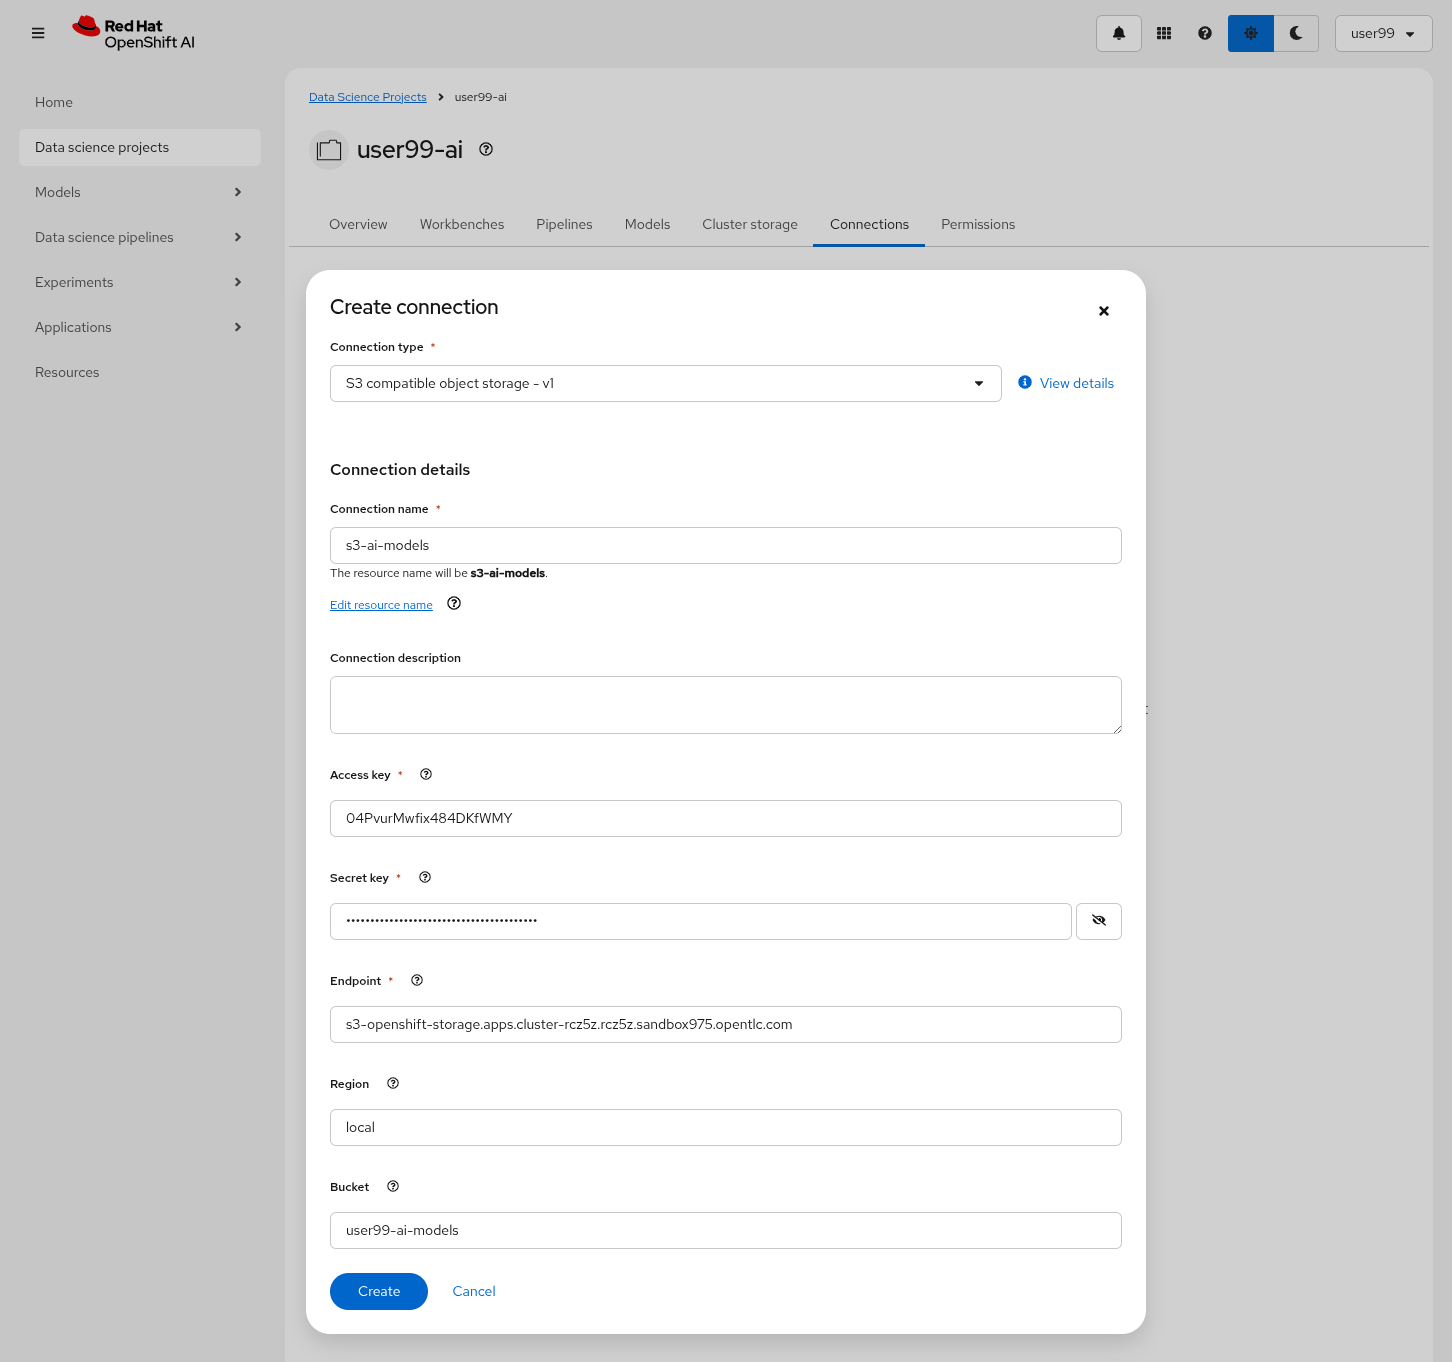Close the Create connection dialog
1452x1362 pixels.
1104,311
